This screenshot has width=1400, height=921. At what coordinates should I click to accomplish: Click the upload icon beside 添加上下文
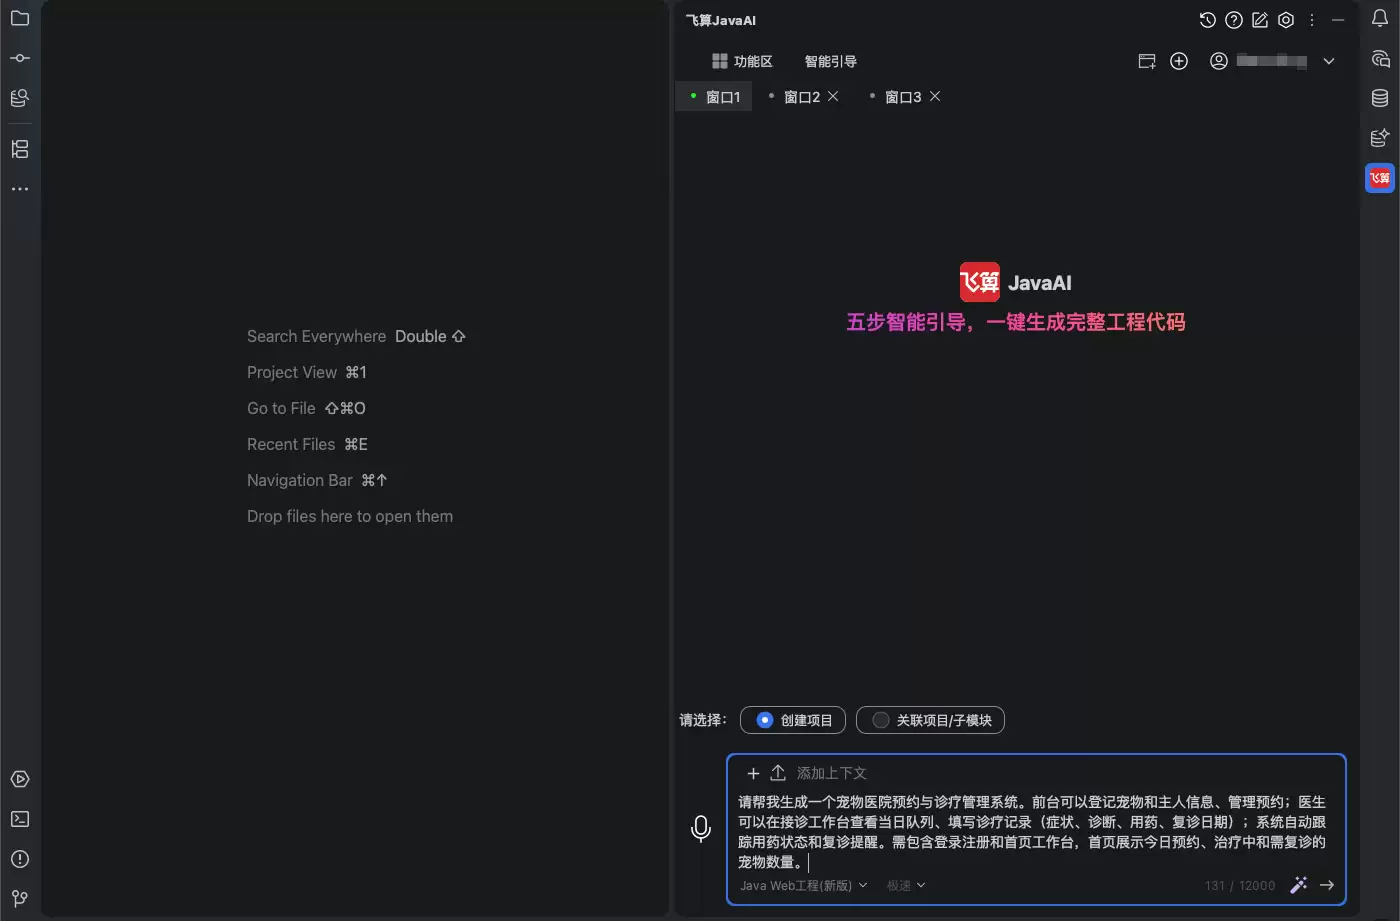coord(778,773)
